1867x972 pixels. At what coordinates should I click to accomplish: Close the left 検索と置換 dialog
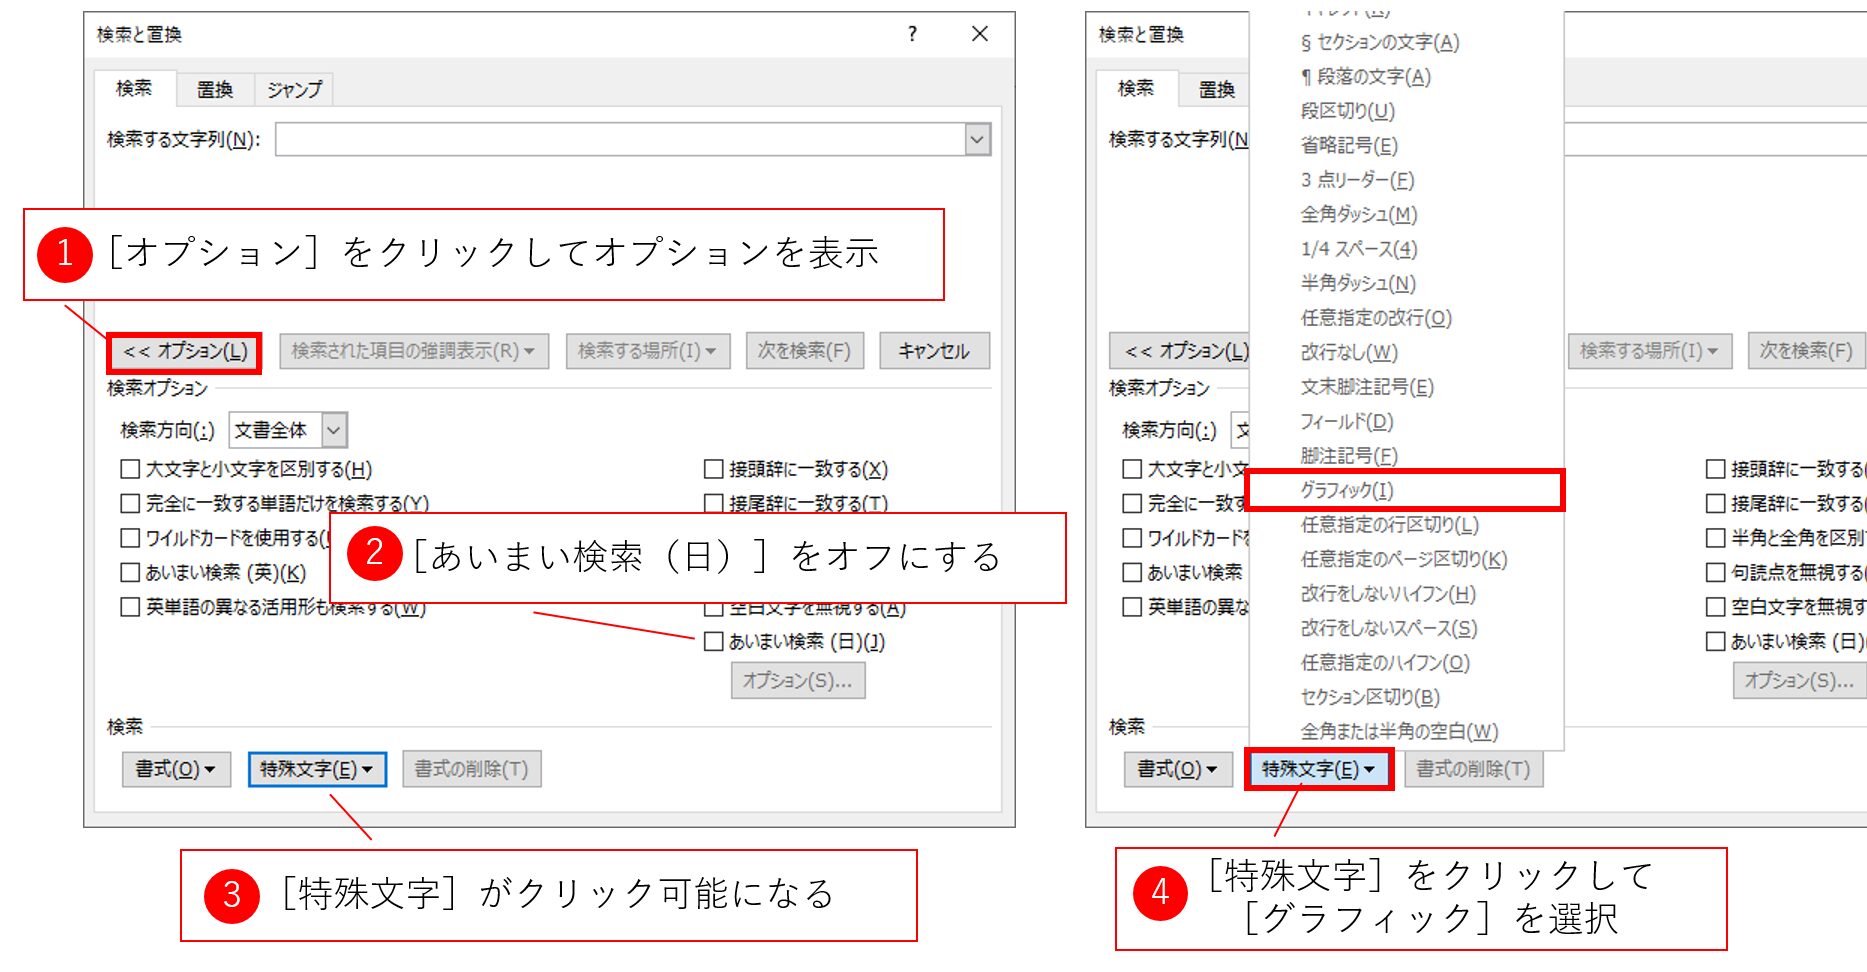(x=980, y=34)
